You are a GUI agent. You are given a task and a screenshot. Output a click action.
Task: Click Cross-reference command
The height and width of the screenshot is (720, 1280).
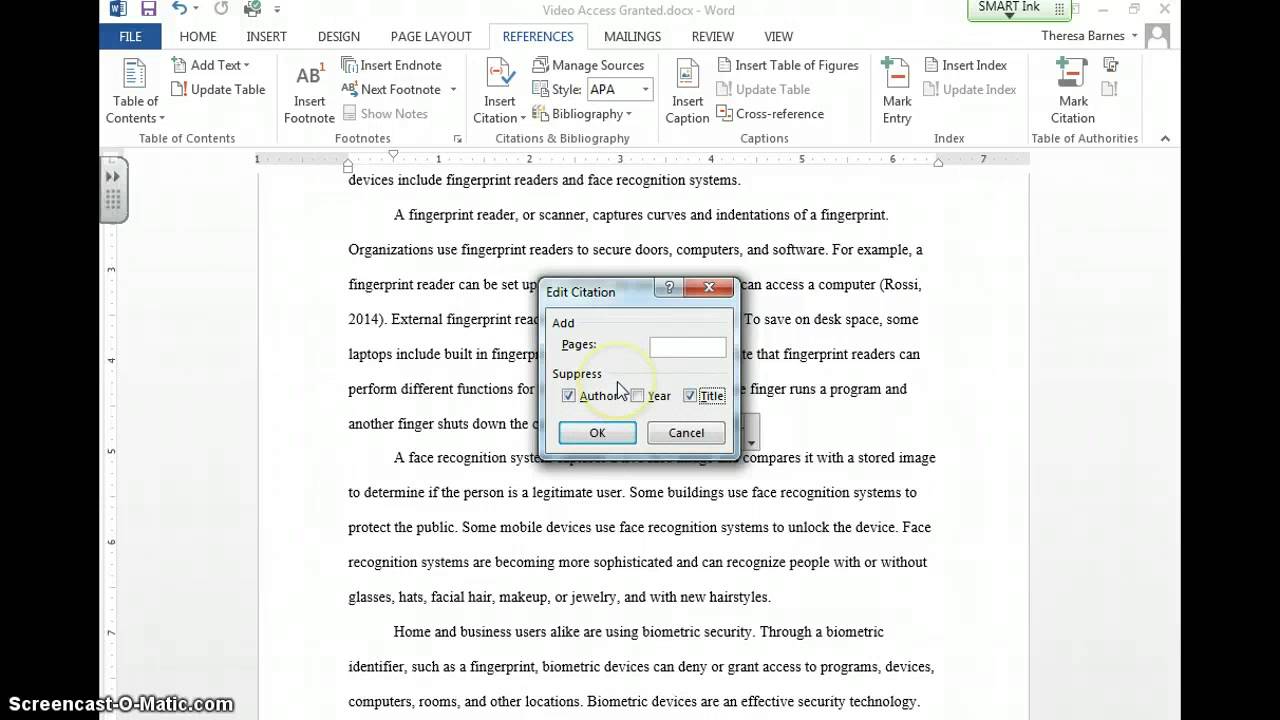tap(770, 113)
